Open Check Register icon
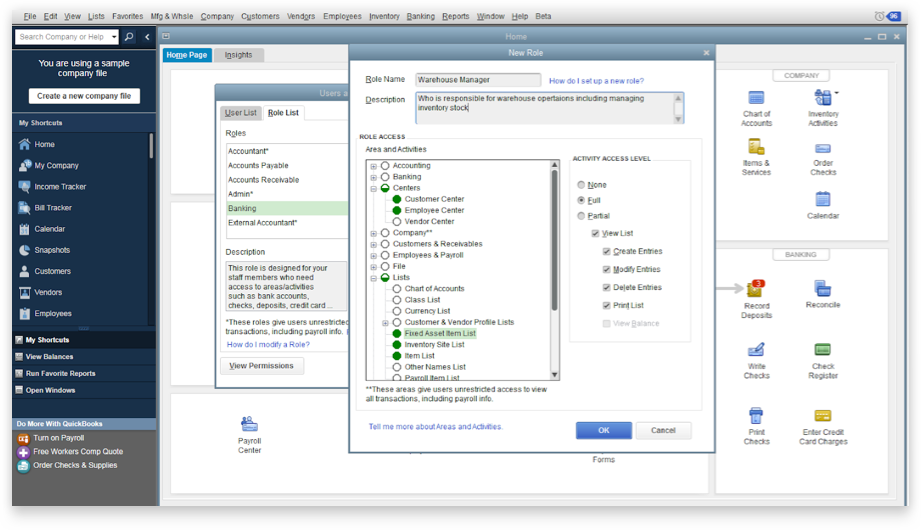922x530 pixels. [x=823, y=349]
